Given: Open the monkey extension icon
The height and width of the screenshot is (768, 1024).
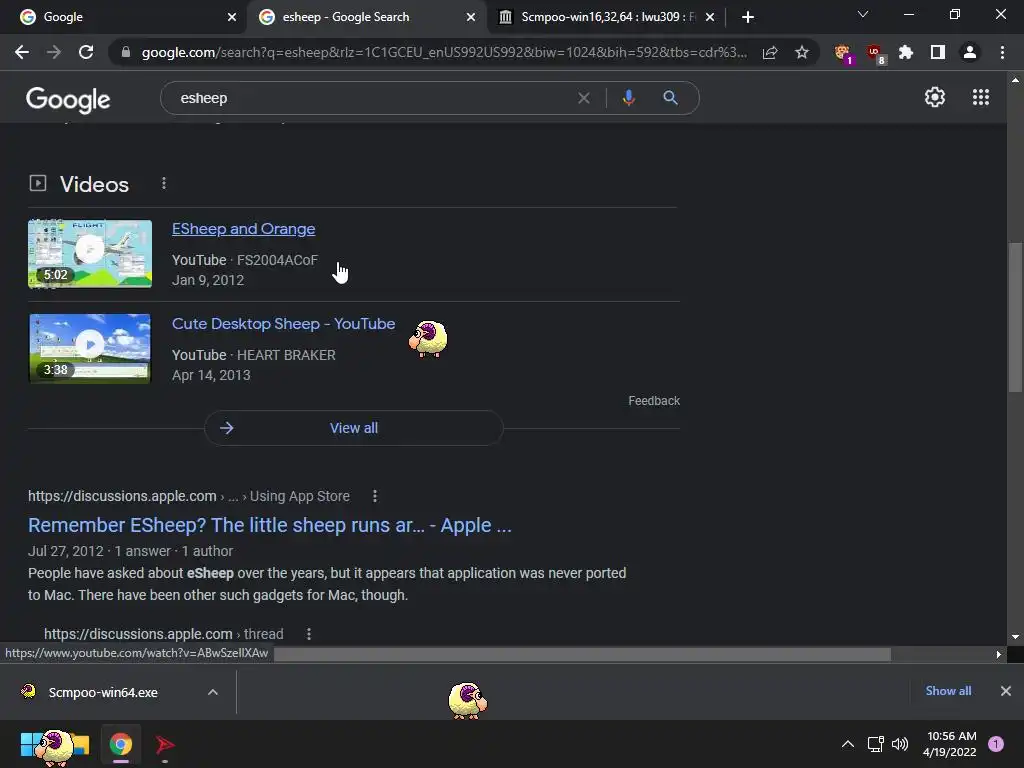Looking at the screenshot, I should (x=843, y=53).
